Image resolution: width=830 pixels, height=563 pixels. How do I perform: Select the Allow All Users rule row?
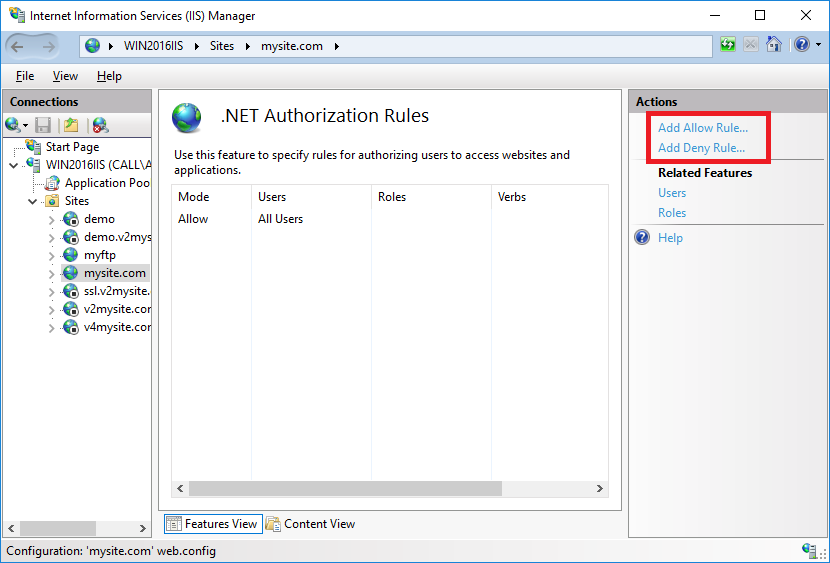(x=390, y=219)
